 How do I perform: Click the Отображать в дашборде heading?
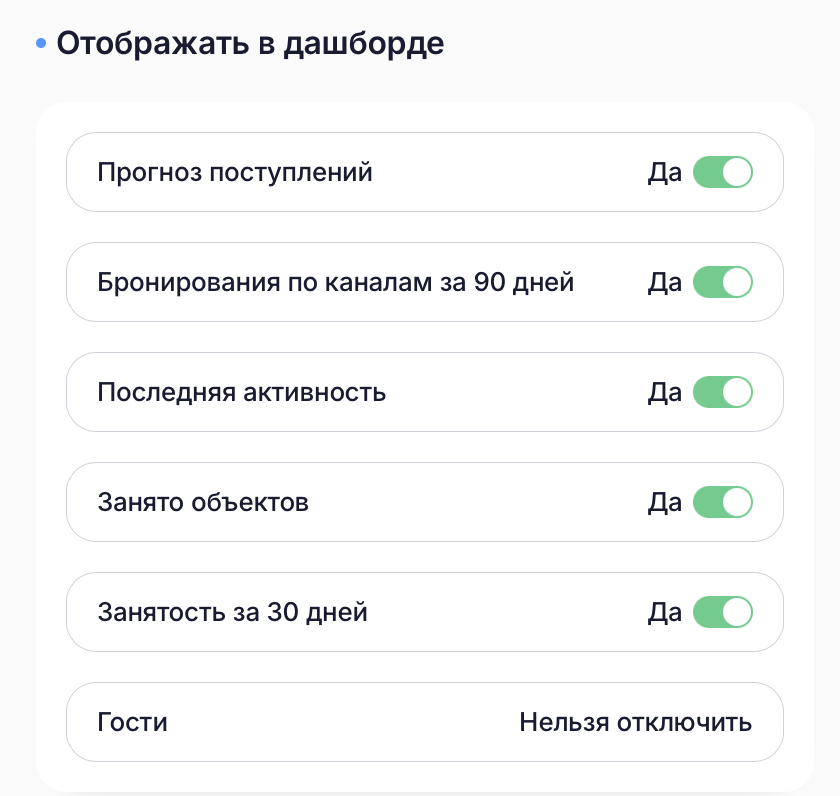click(x=250, y=44)
